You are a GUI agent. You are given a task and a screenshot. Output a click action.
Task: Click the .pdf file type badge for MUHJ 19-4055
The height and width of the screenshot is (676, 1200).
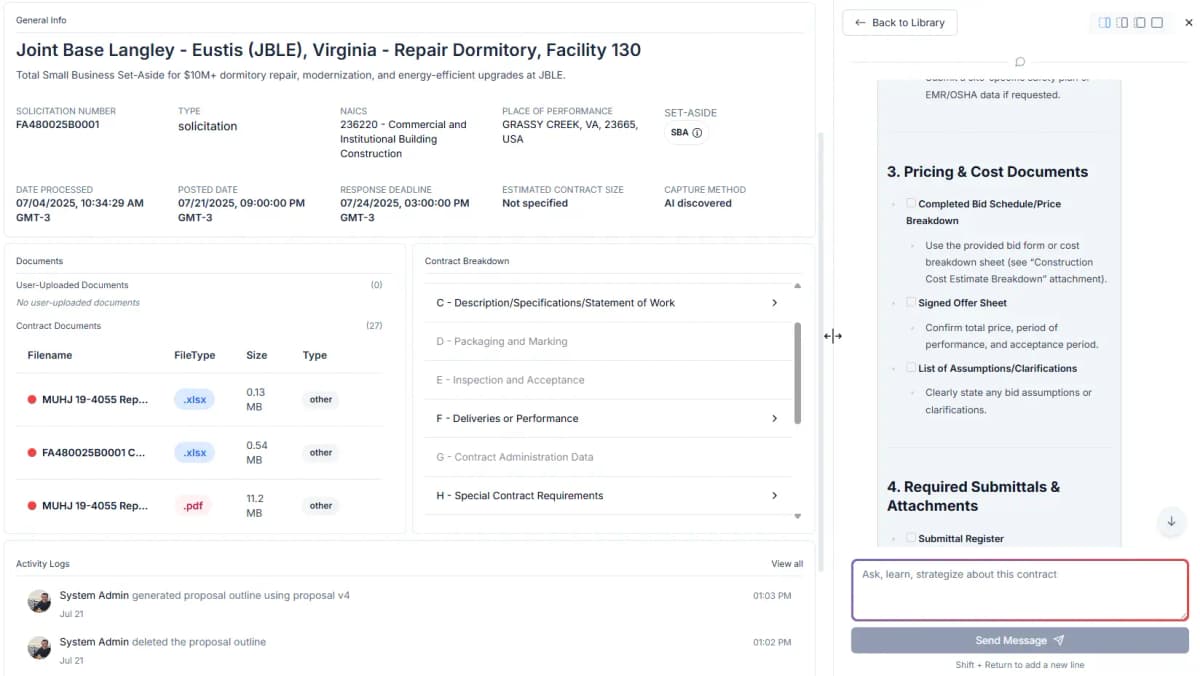coord(193,505)
